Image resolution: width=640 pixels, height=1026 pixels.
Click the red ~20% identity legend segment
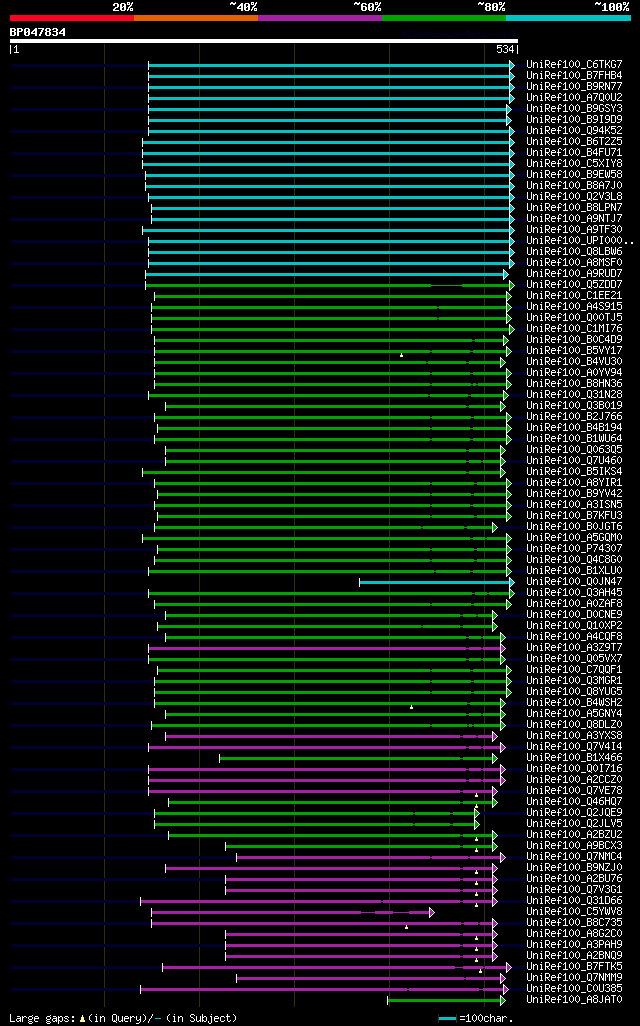click(72, 18)
